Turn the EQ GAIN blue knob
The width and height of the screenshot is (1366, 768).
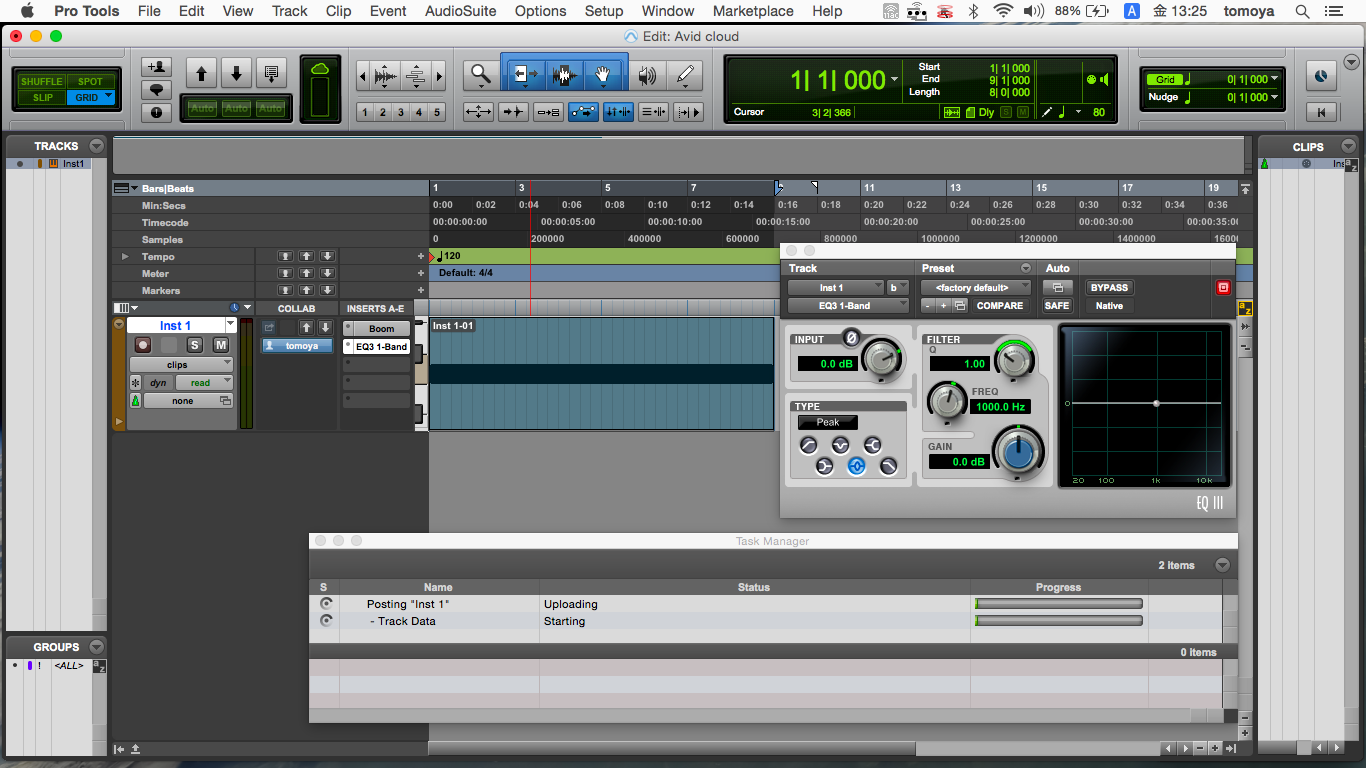point(1018,453)
